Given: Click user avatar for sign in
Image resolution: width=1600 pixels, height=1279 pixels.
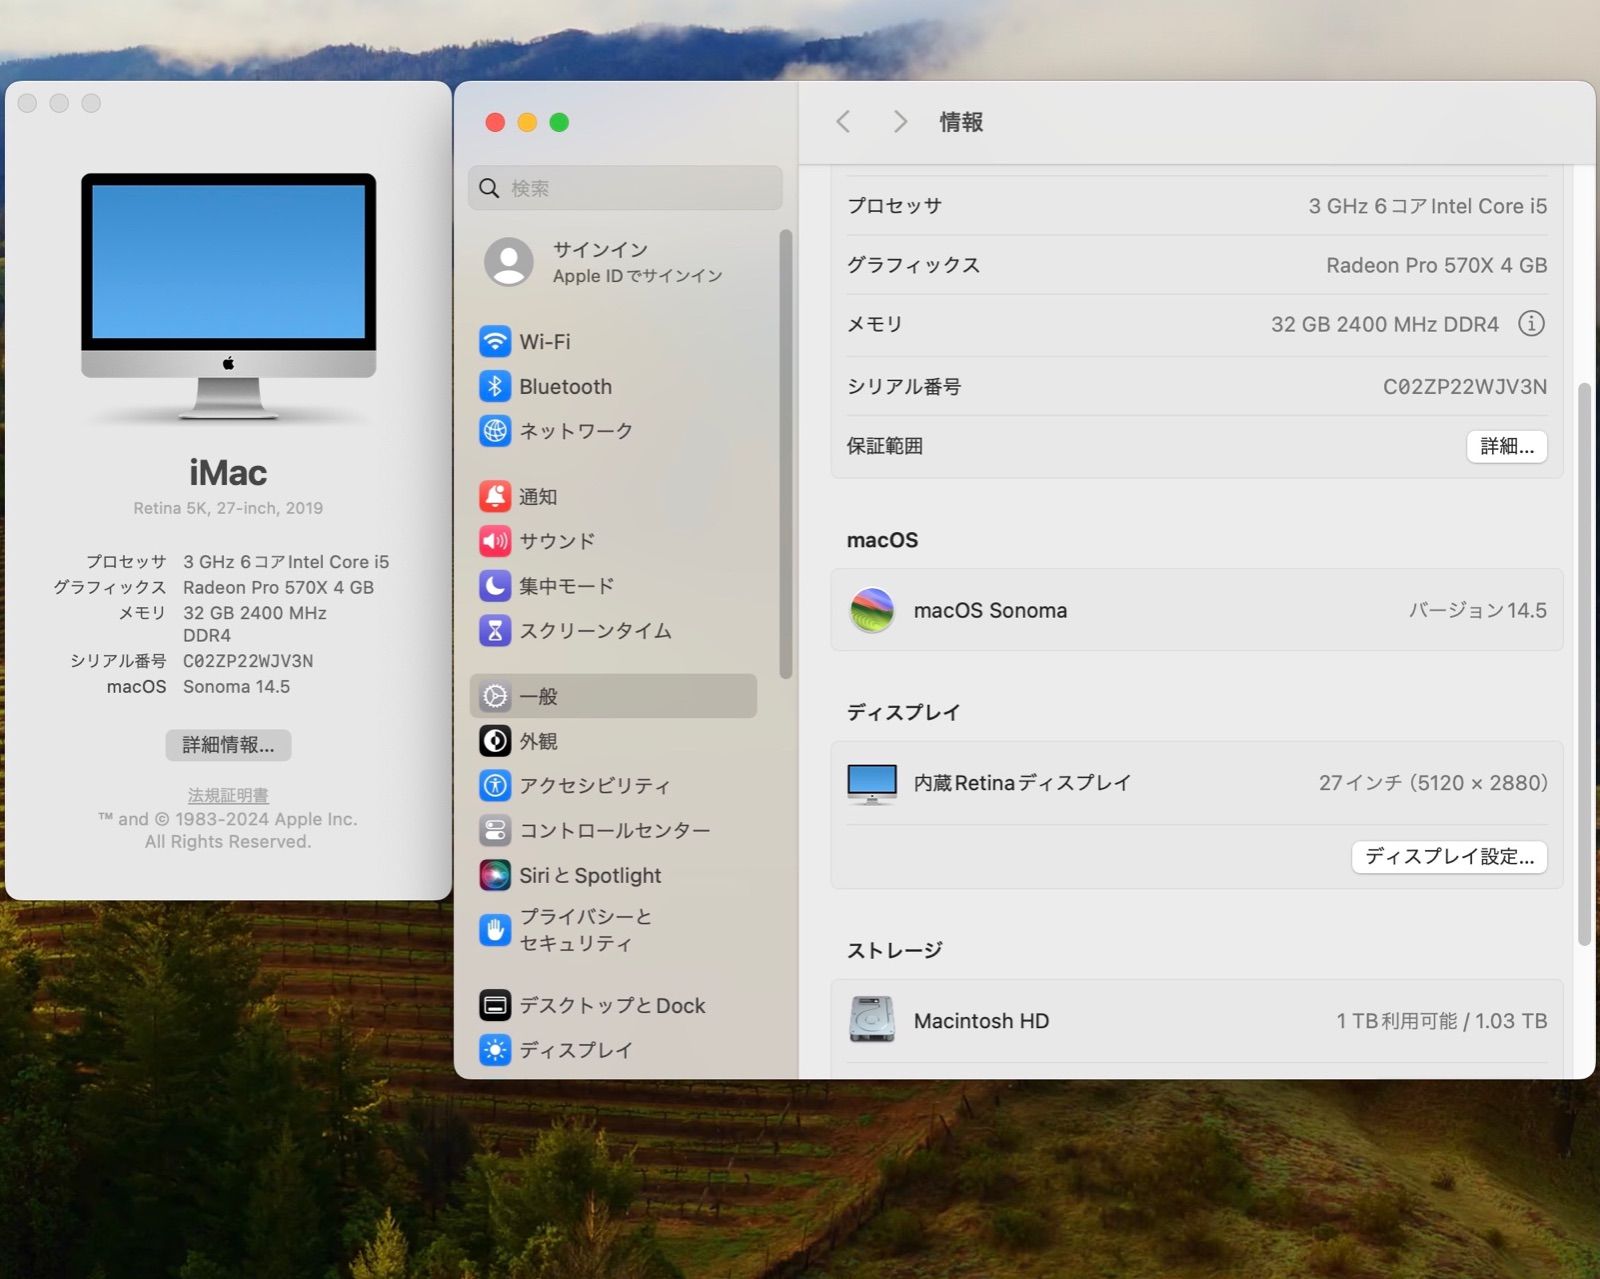Looking at the screenshot, I should pos(509,262).
